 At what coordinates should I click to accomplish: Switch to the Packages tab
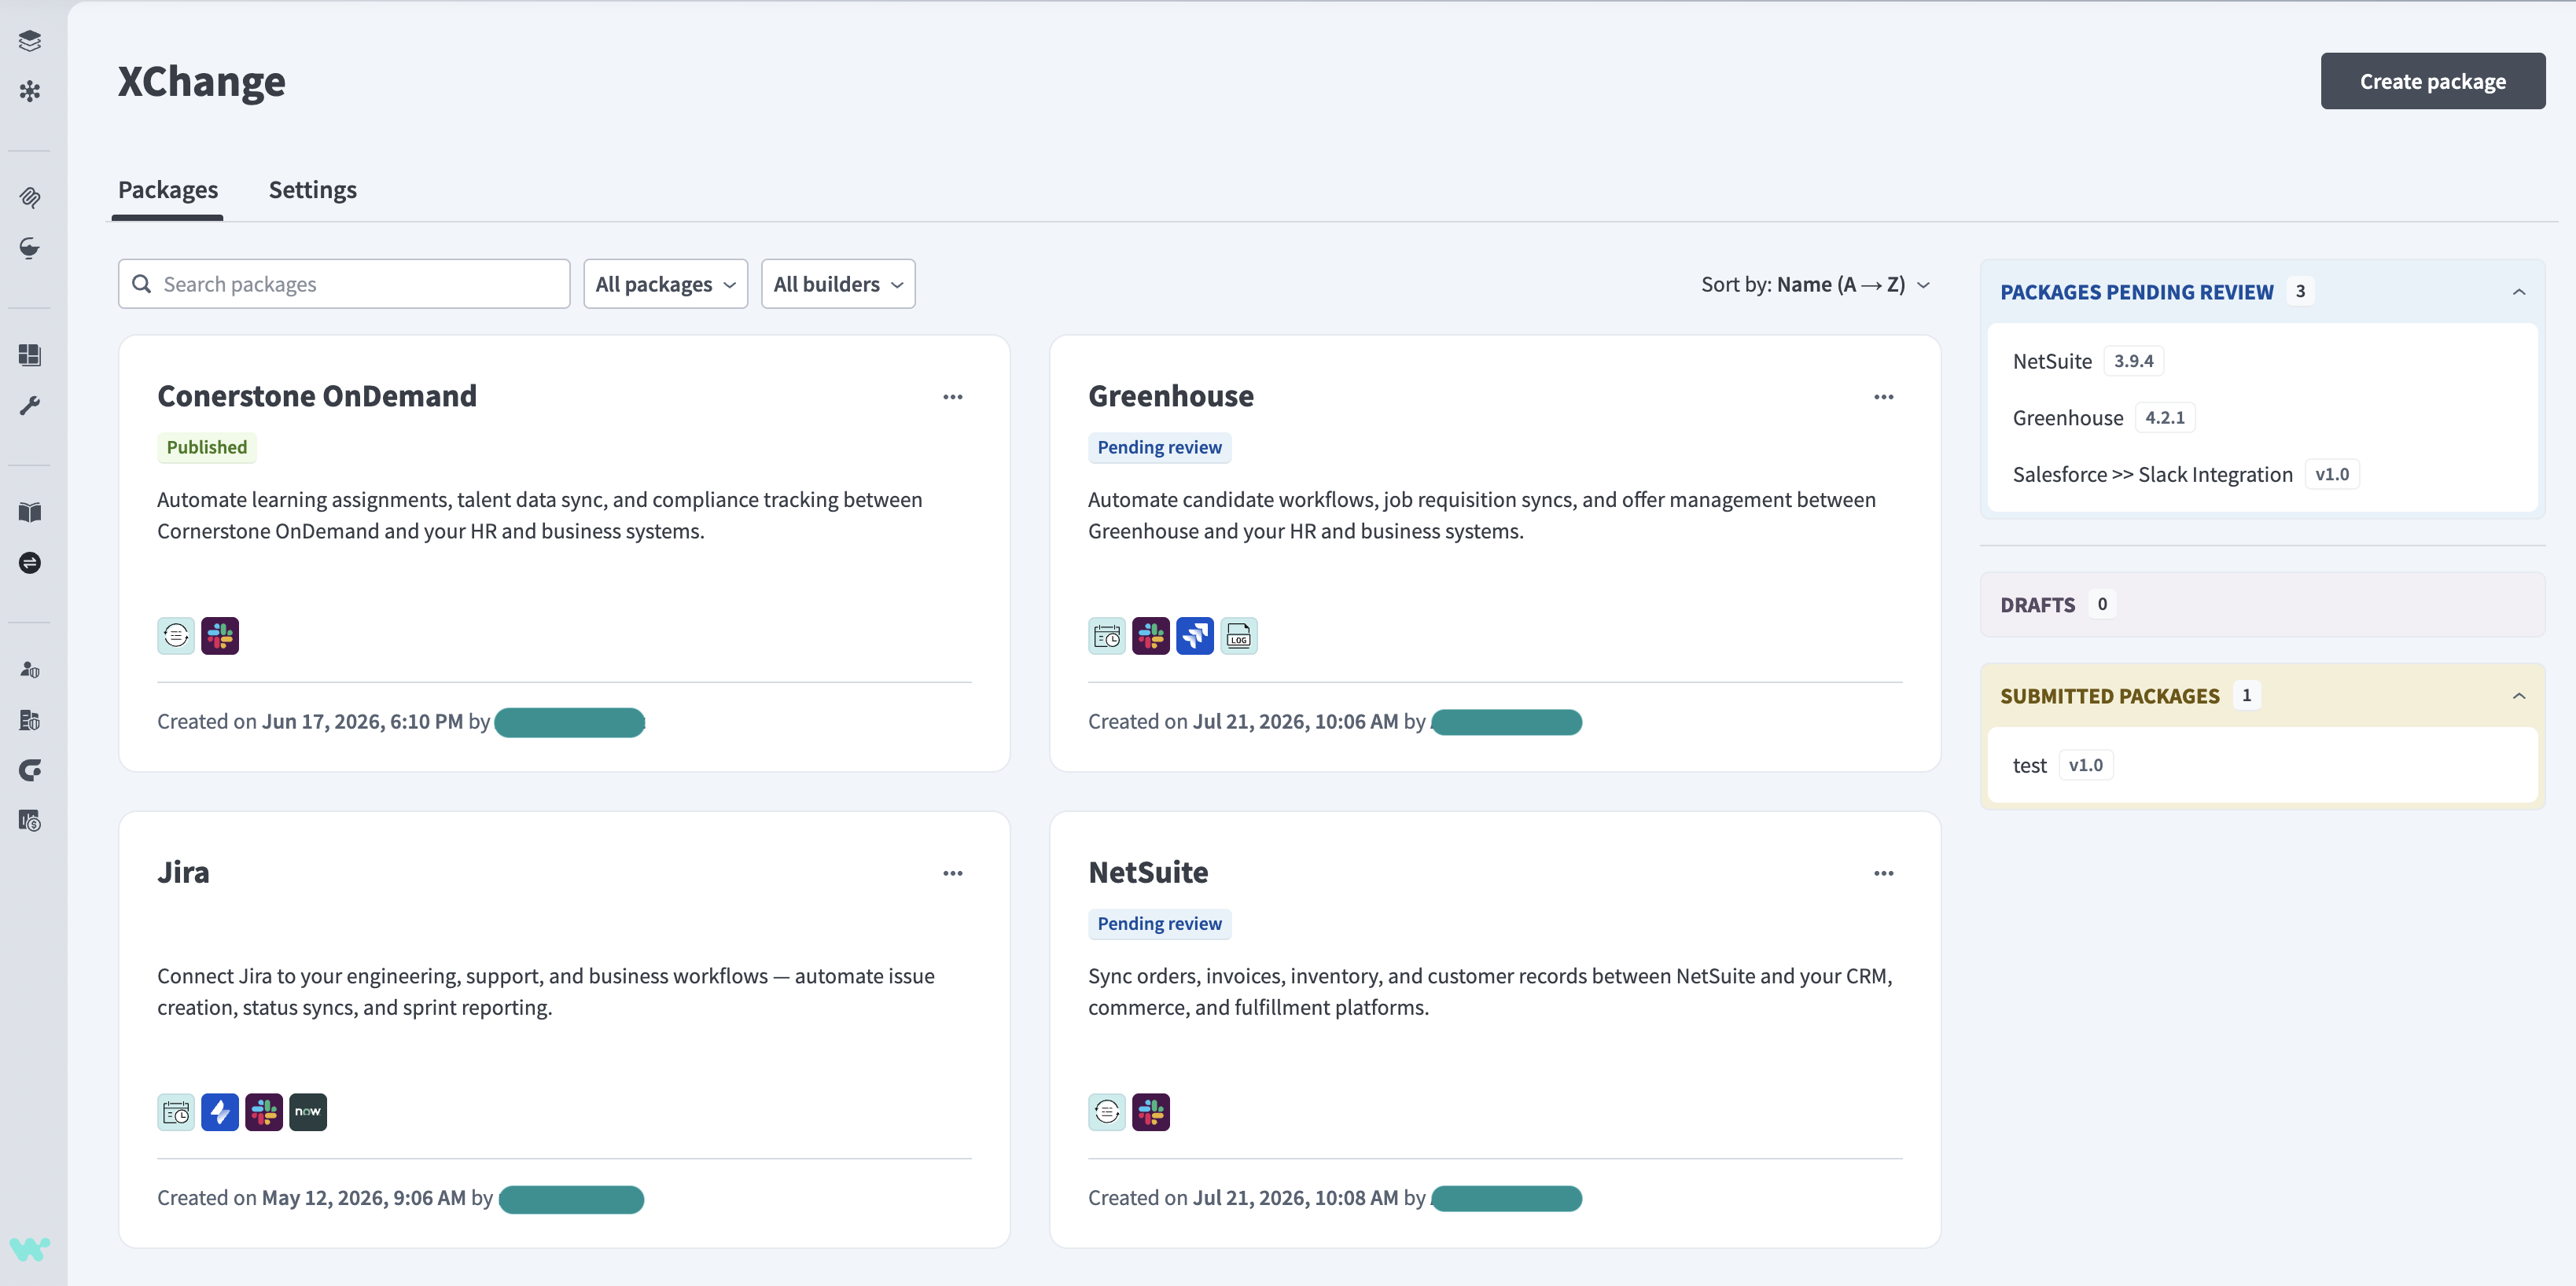click(x=168, y=190)
